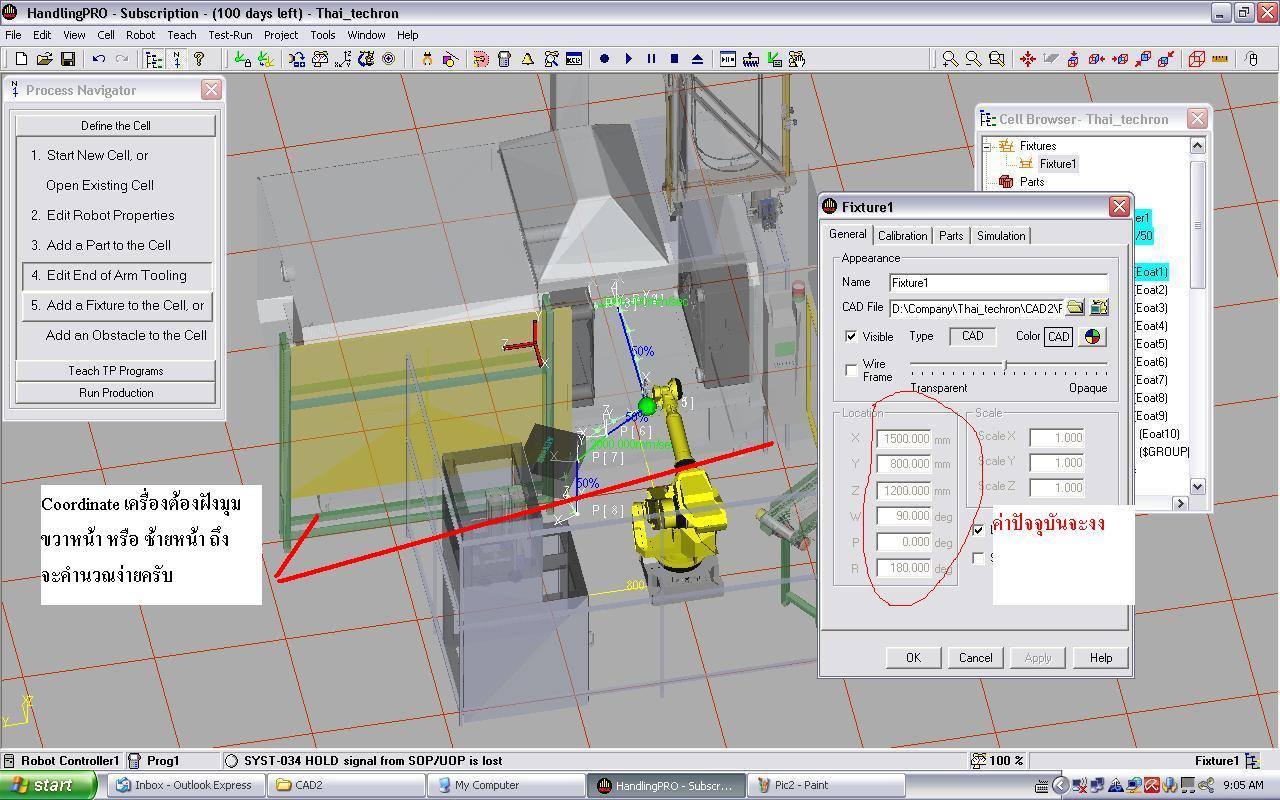This screenshot has height=800, width=1280.
Task: Browse for CAD file with folder icon in Fixture1 dialog
Action: tap(1075, 307)
